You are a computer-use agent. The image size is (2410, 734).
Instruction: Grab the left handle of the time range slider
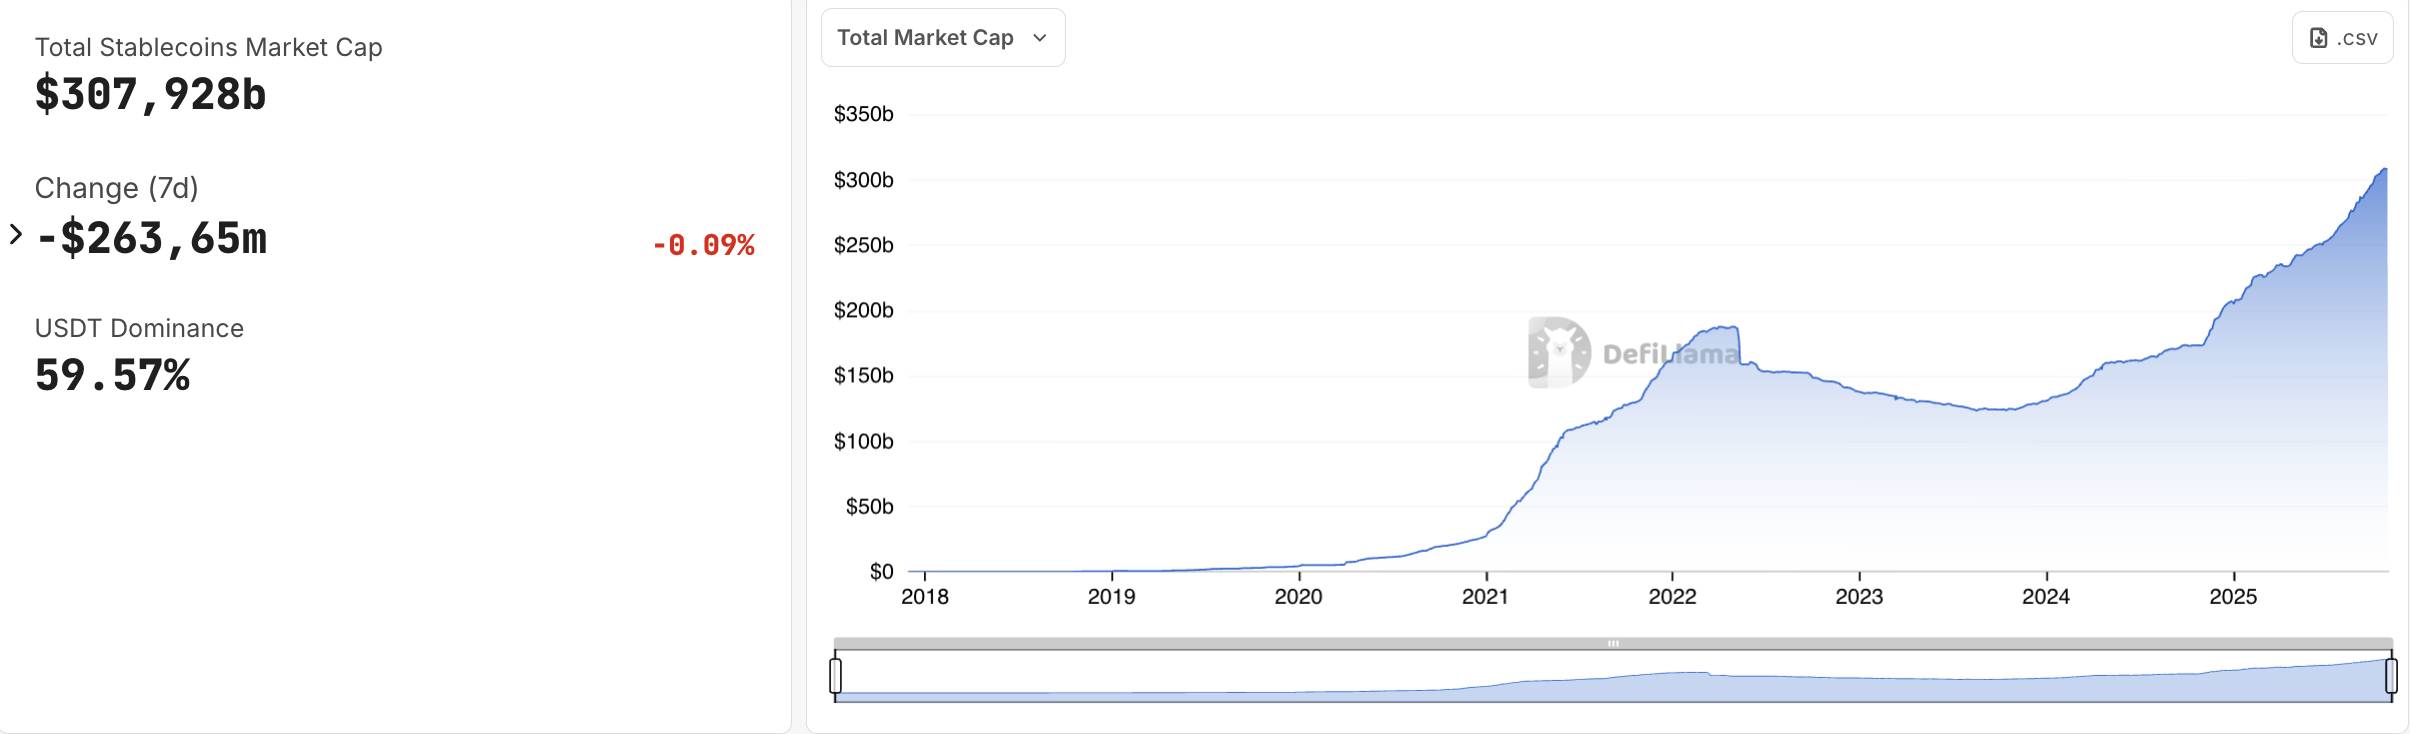pos(835,676)
